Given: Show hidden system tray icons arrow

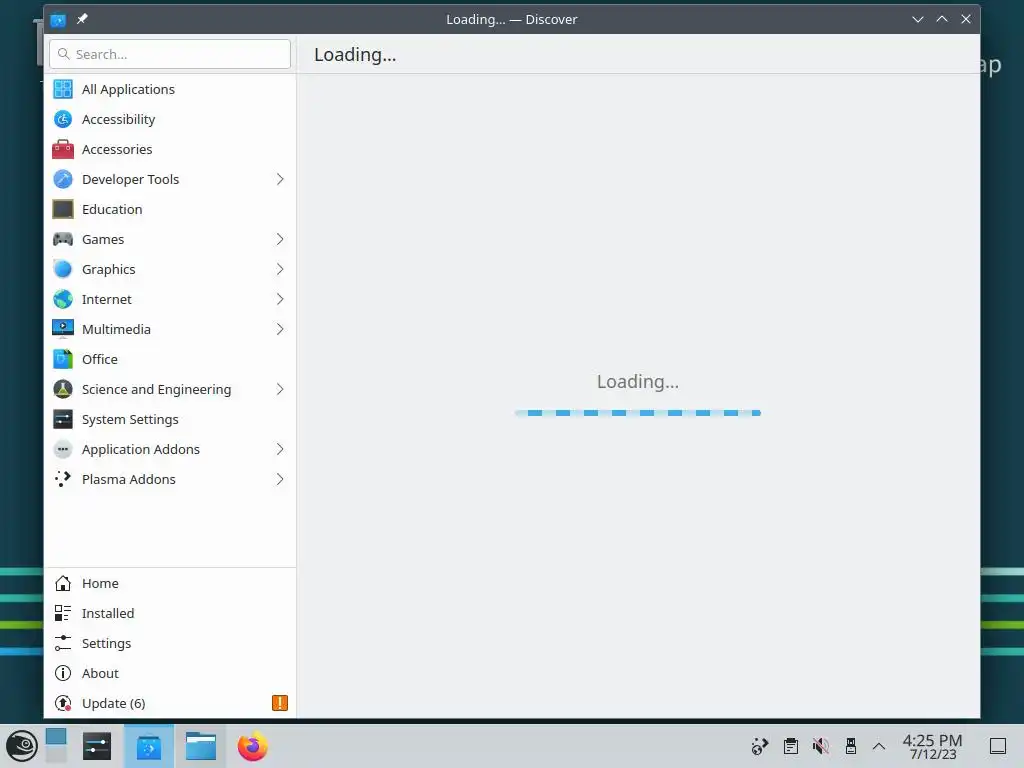Looking at the screenshot, I should point(879,746).
